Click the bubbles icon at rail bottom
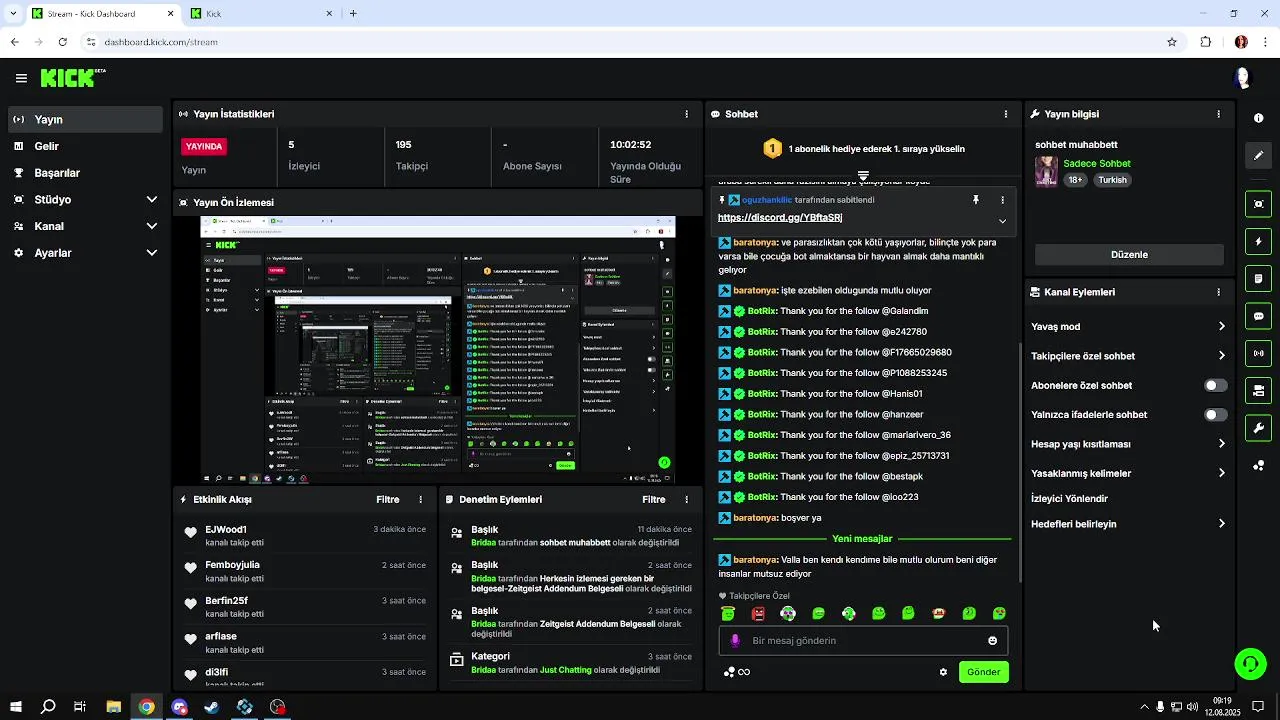Viewport: 1280px width, 720px height. tap(1258, 466)
